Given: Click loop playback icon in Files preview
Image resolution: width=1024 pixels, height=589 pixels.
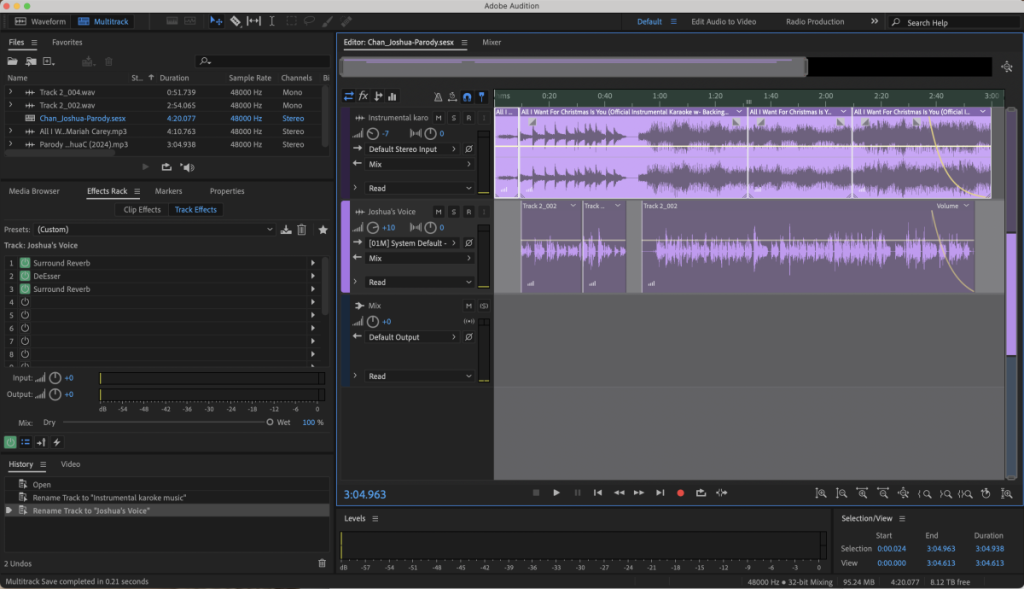Looking at the screenshot, I should (x=167, y=167).
